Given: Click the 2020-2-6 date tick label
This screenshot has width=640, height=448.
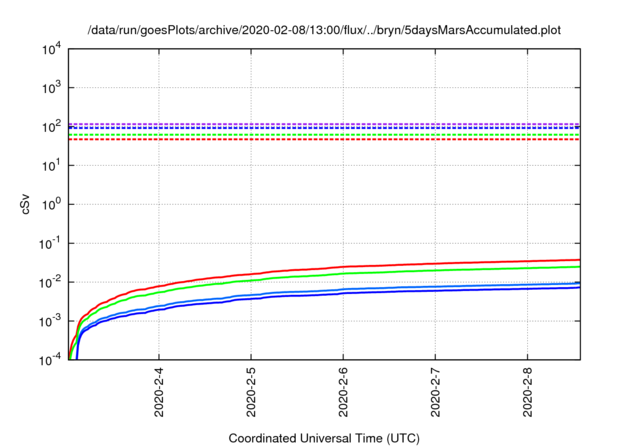Looking at the screenshot, I should click(x=343, y=392).
